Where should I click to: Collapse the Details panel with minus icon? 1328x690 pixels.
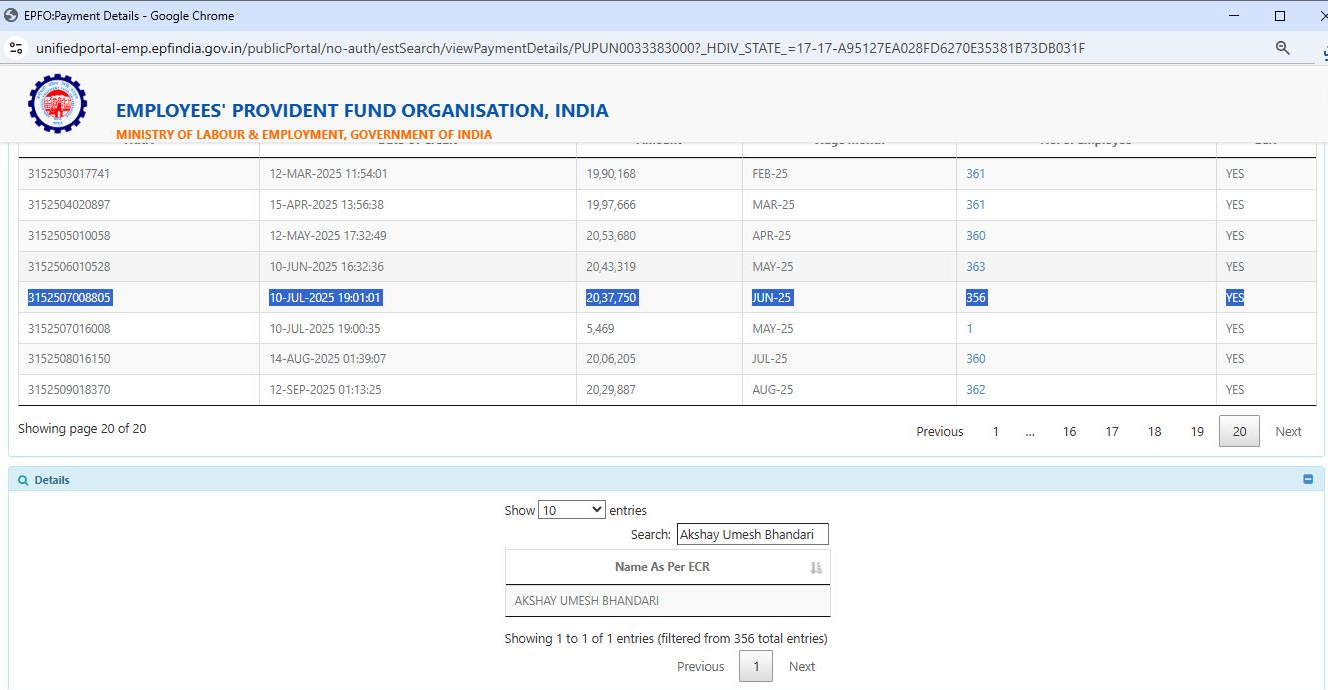click(x=1307, y=479)
